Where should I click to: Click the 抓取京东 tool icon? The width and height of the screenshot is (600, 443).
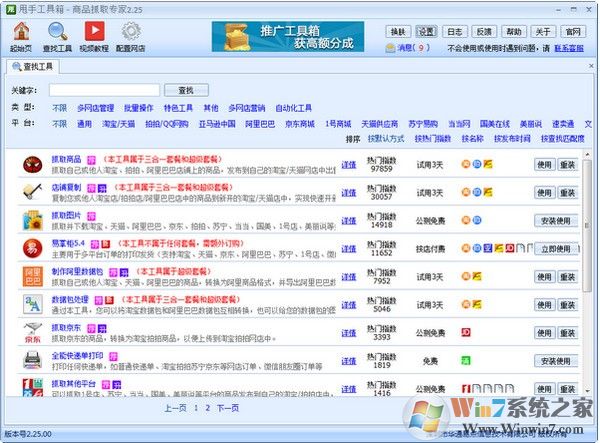[31, 332]
